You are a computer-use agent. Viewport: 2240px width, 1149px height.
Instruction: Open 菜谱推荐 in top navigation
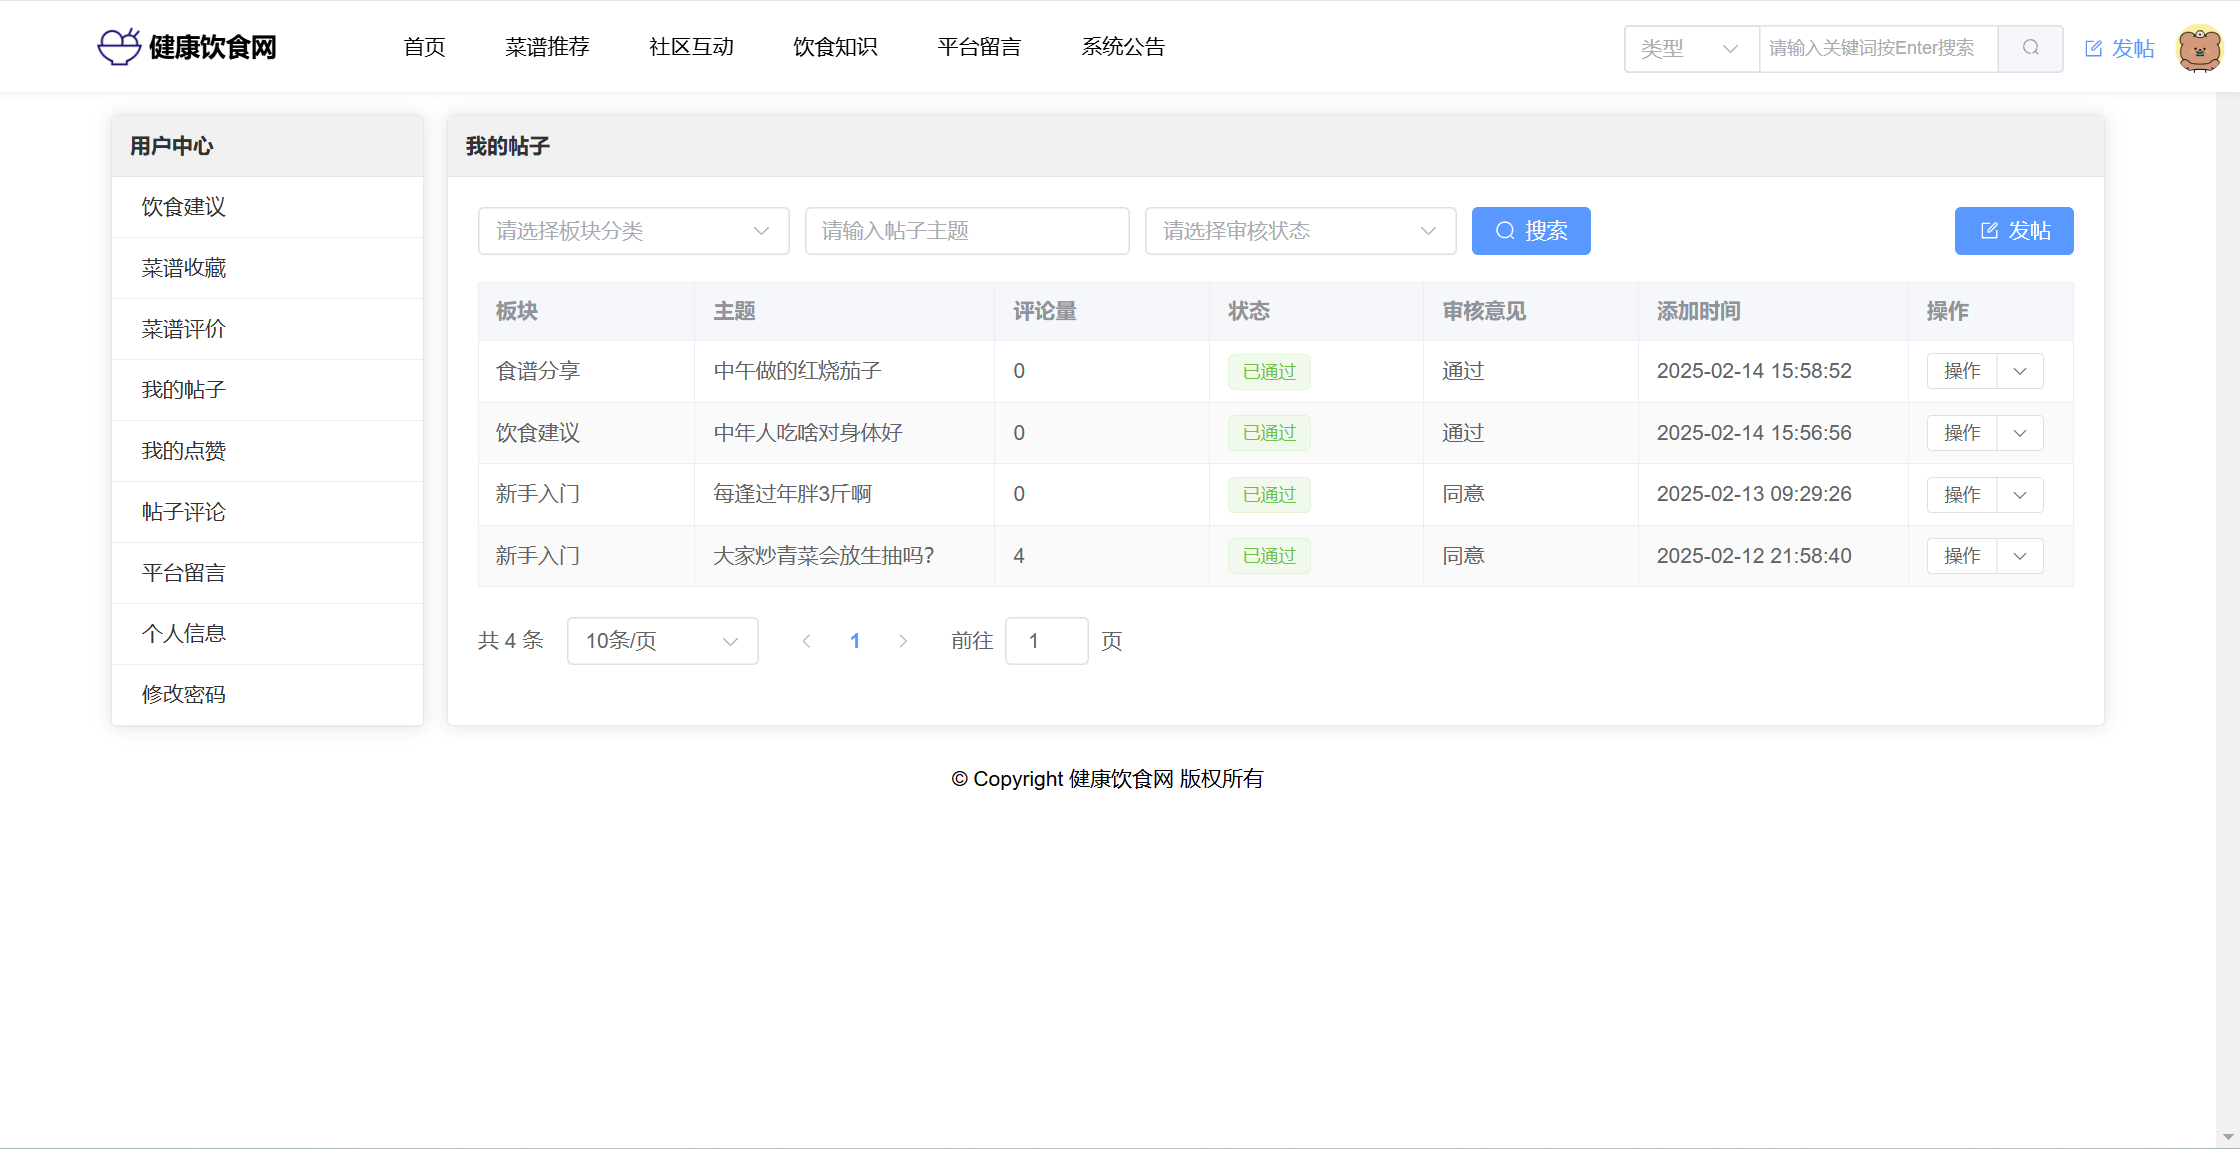point(547,47)
